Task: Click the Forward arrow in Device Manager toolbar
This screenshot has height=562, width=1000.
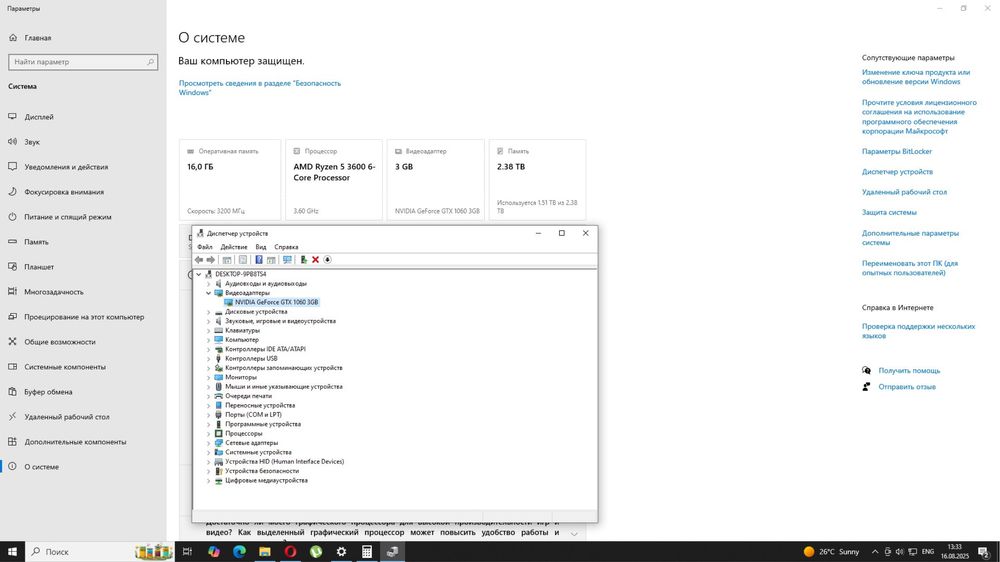Action: 210,260
